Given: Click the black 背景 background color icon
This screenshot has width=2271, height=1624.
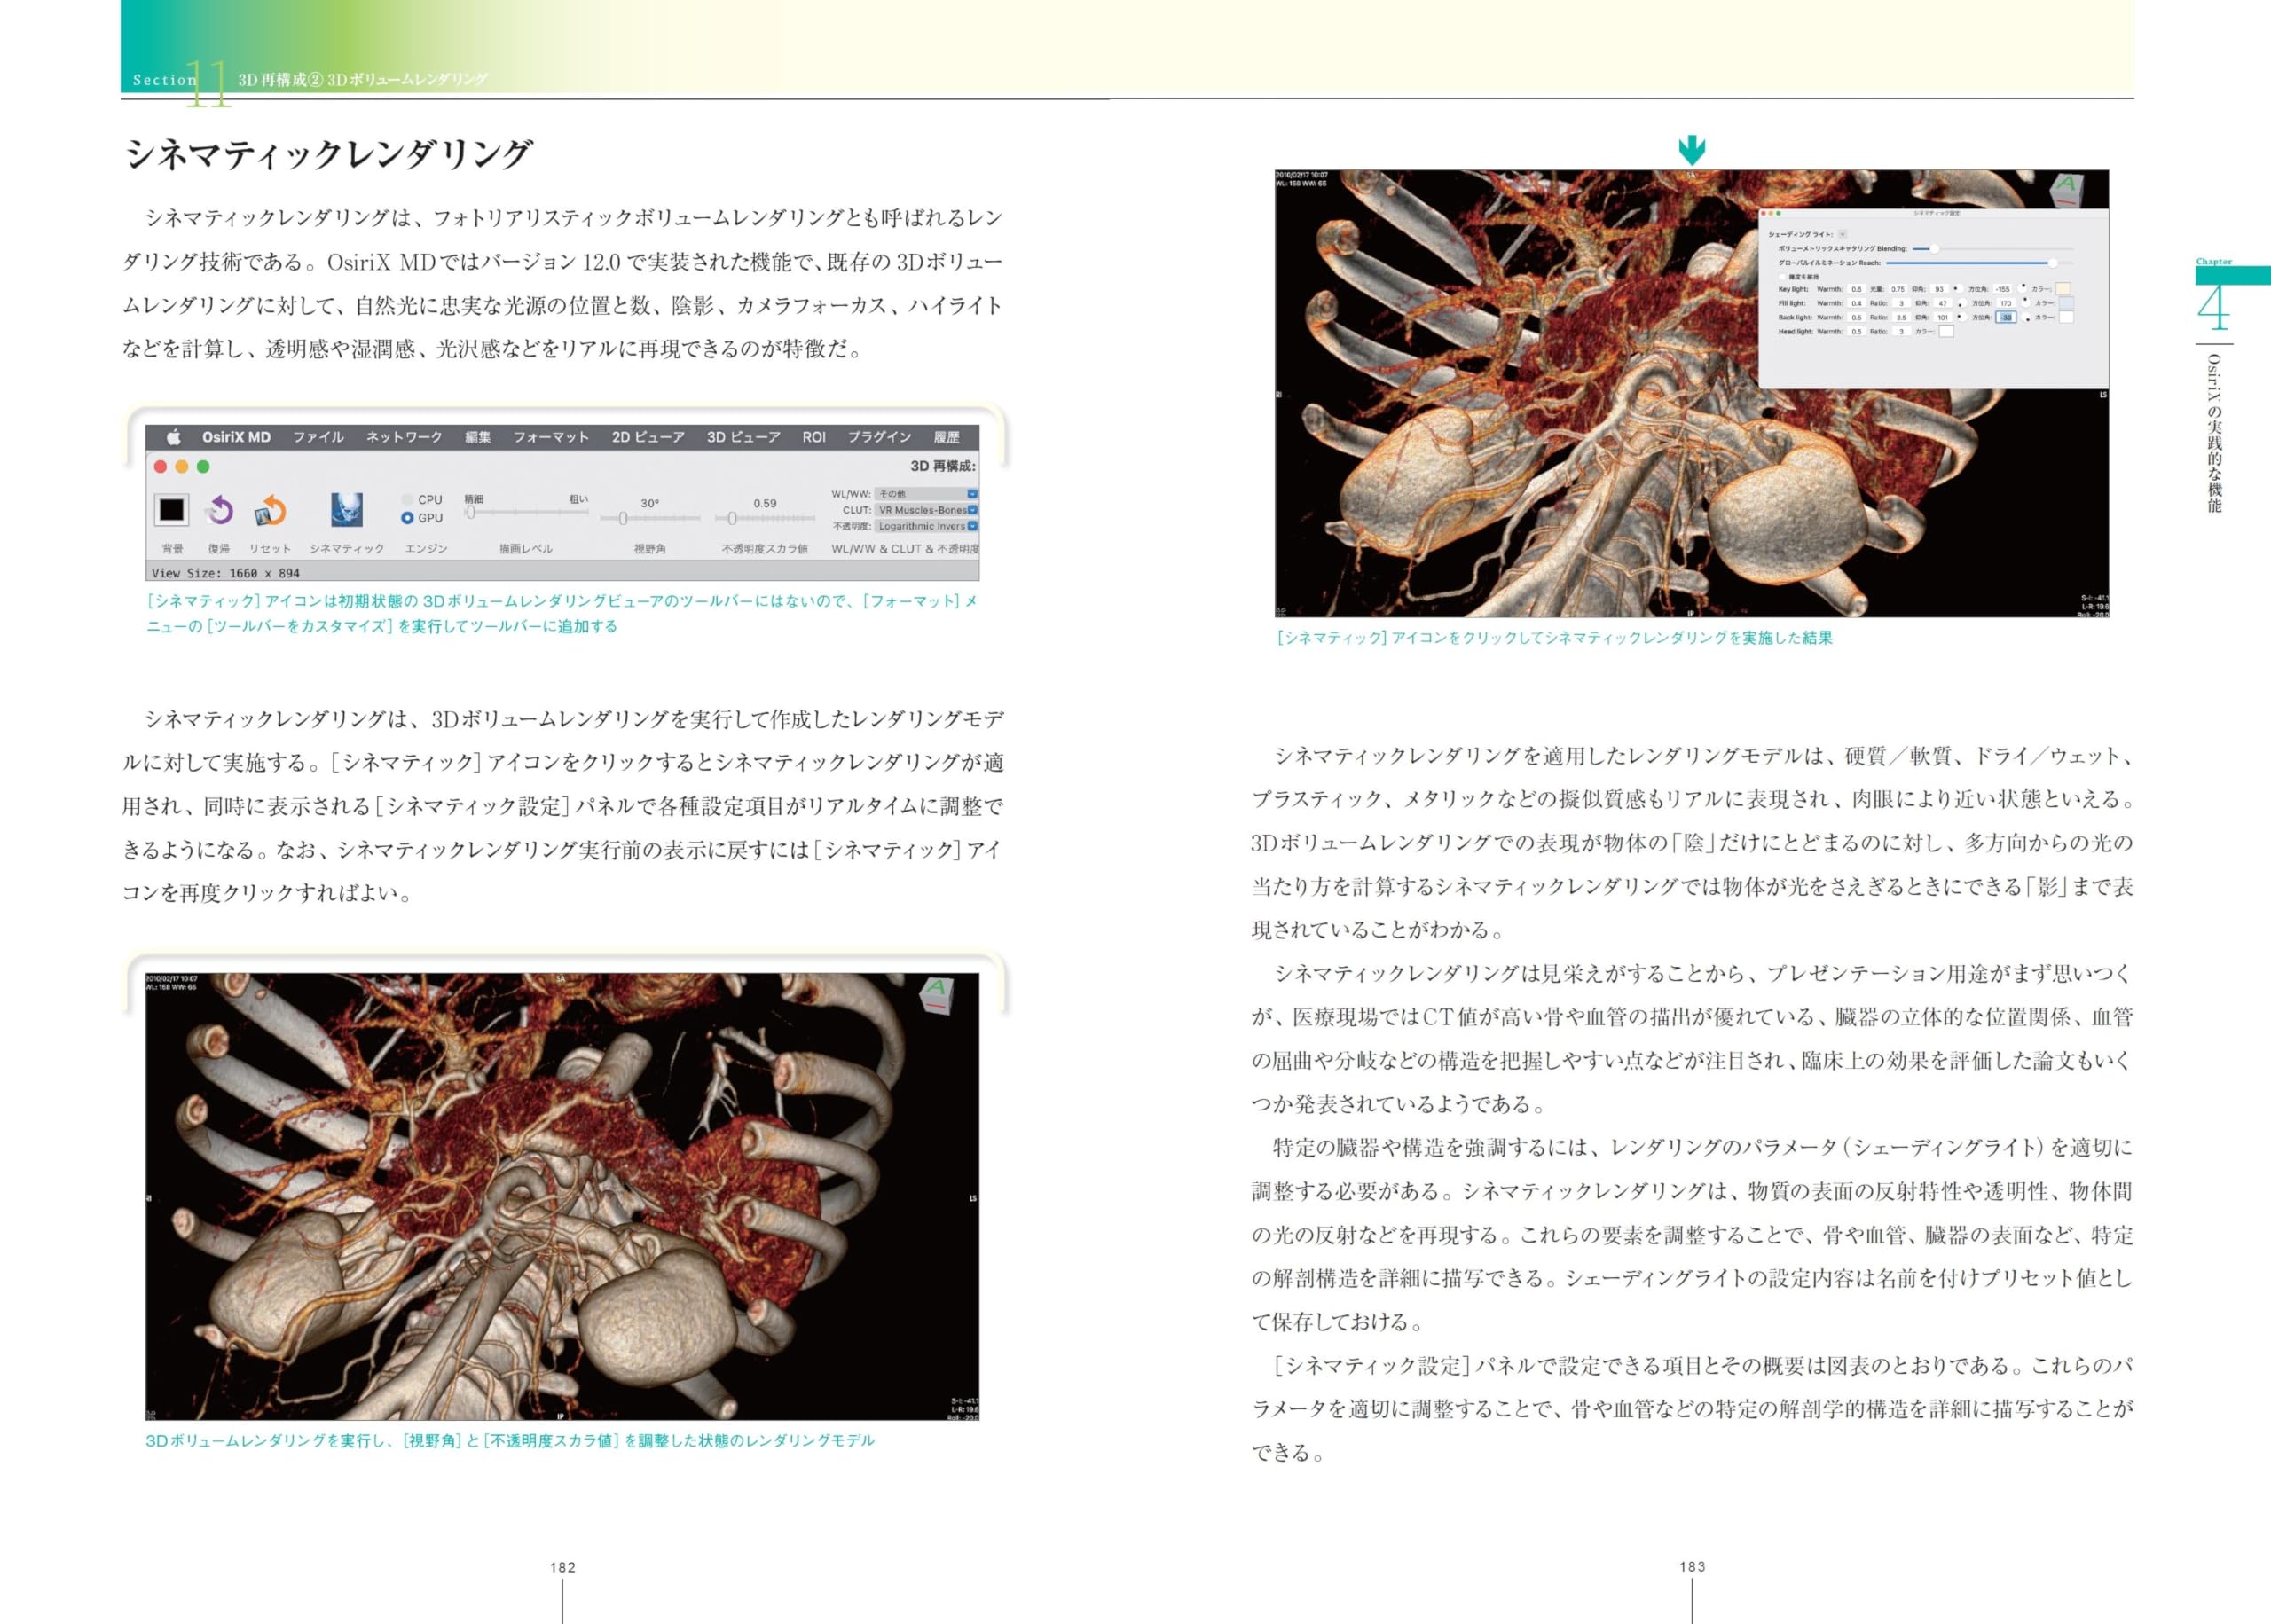Looking at the screenshot, I should (x=171, y=510).
